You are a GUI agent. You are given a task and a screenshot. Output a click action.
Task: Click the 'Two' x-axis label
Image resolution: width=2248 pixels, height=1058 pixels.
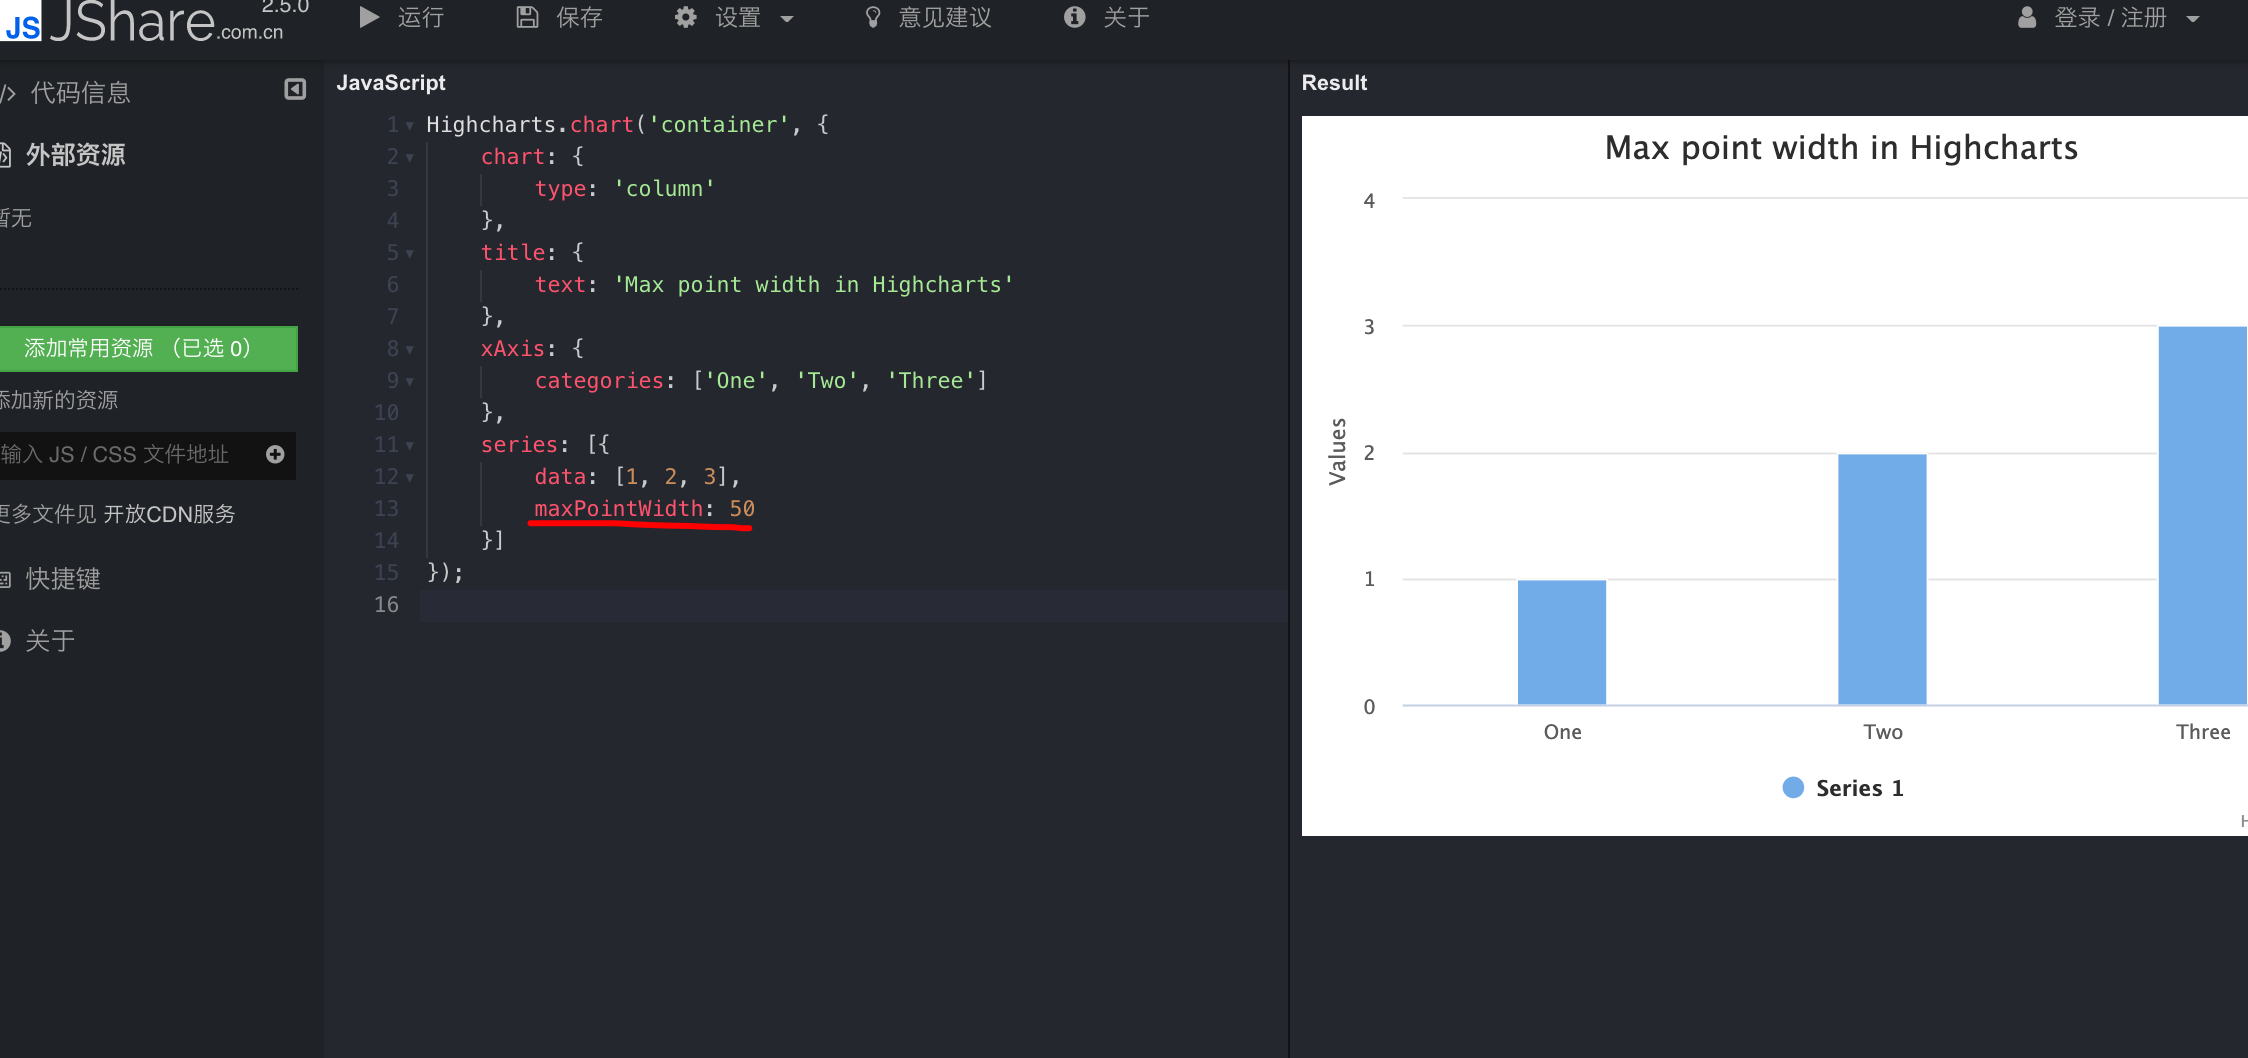click(x=1883, y=732)
